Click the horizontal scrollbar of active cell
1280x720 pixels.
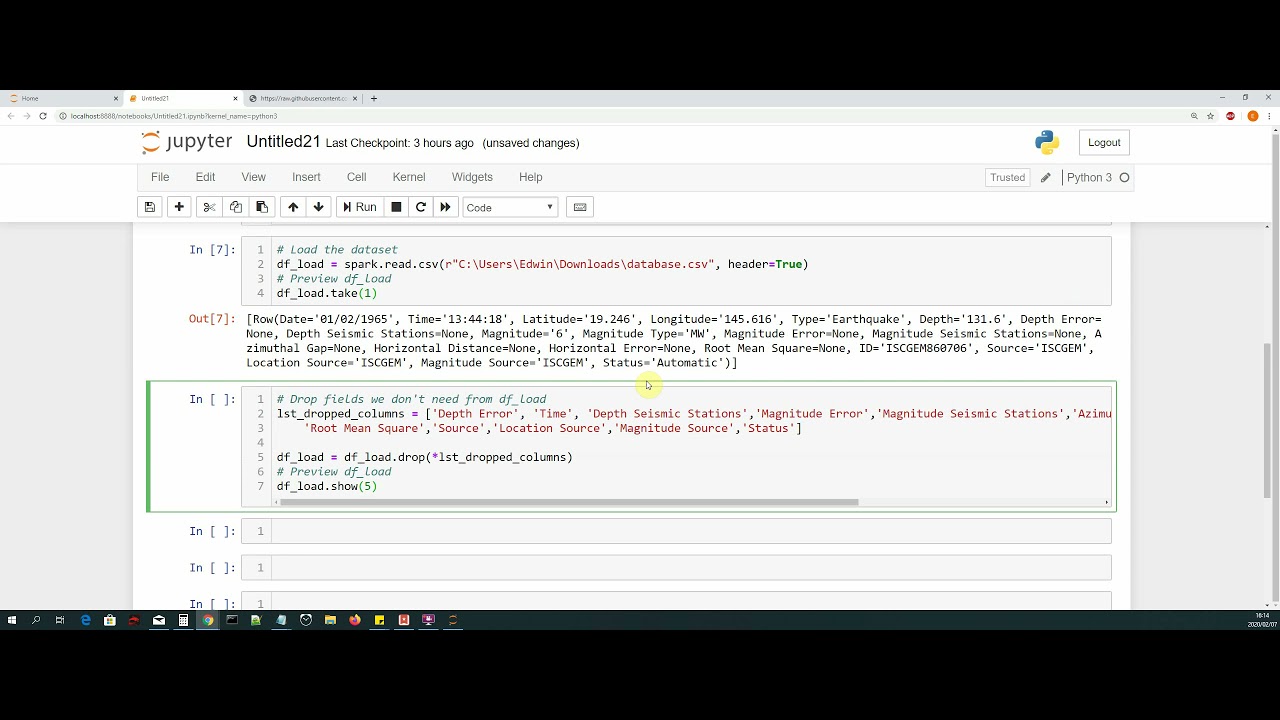click(569, 502)
